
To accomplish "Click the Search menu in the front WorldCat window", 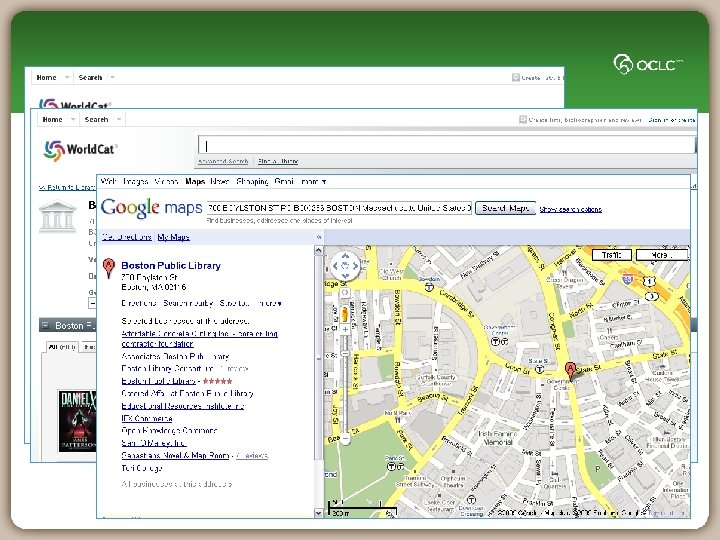I will click(96, 119).
